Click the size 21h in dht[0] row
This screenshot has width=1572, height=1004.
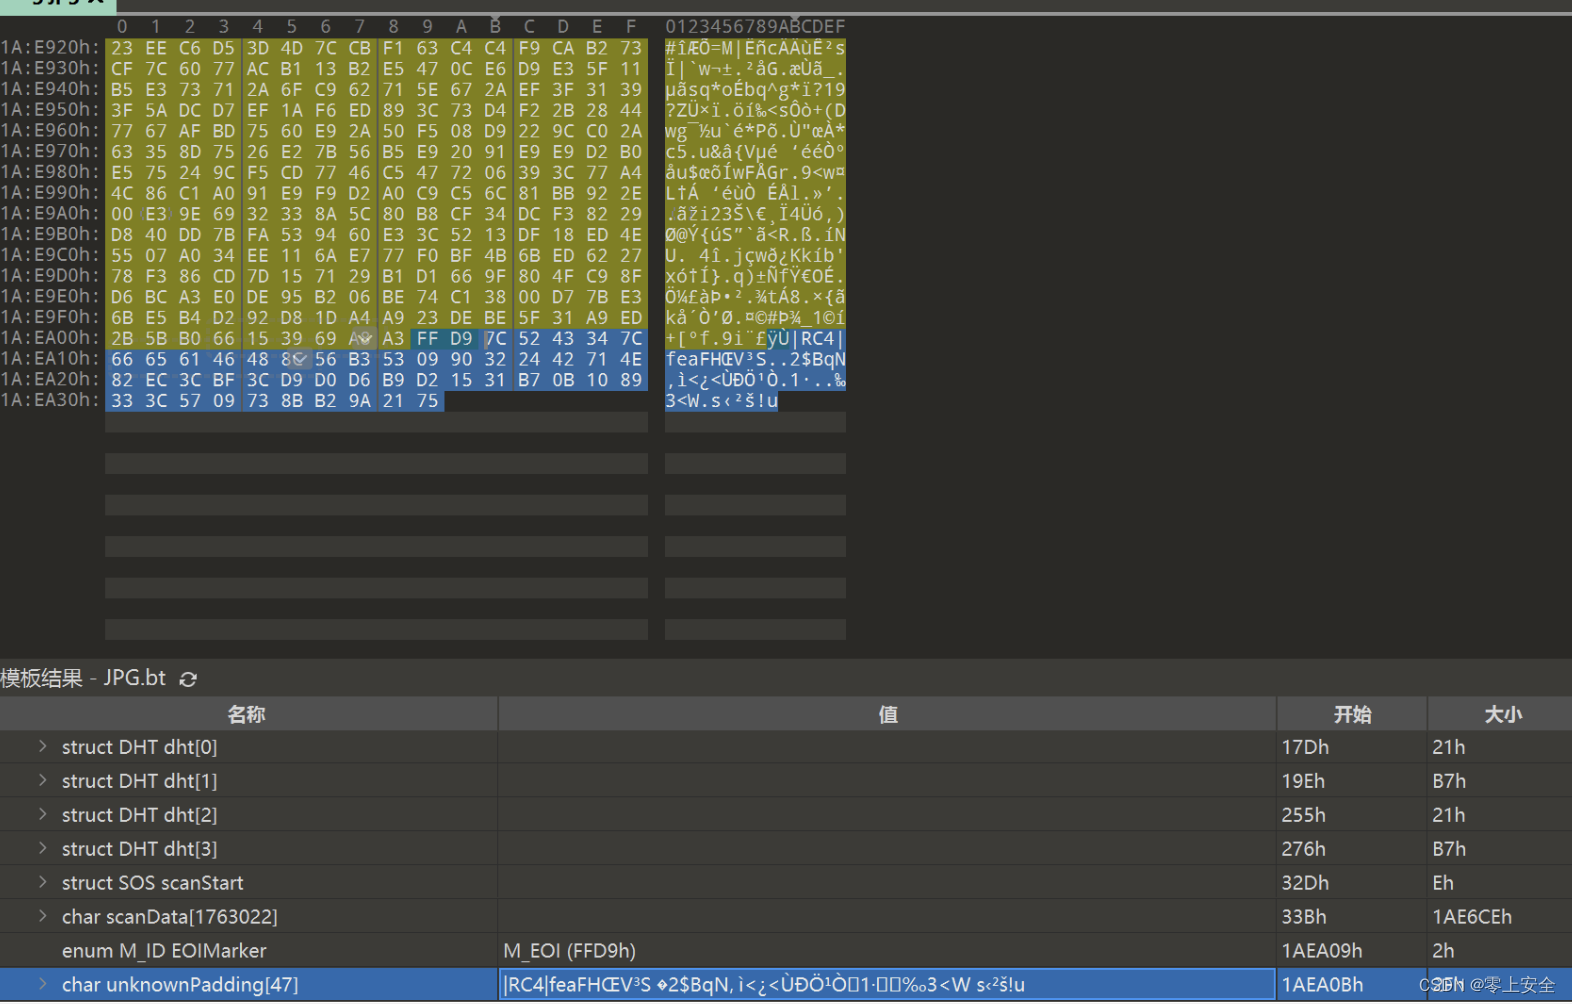(x=1449, y=747)
